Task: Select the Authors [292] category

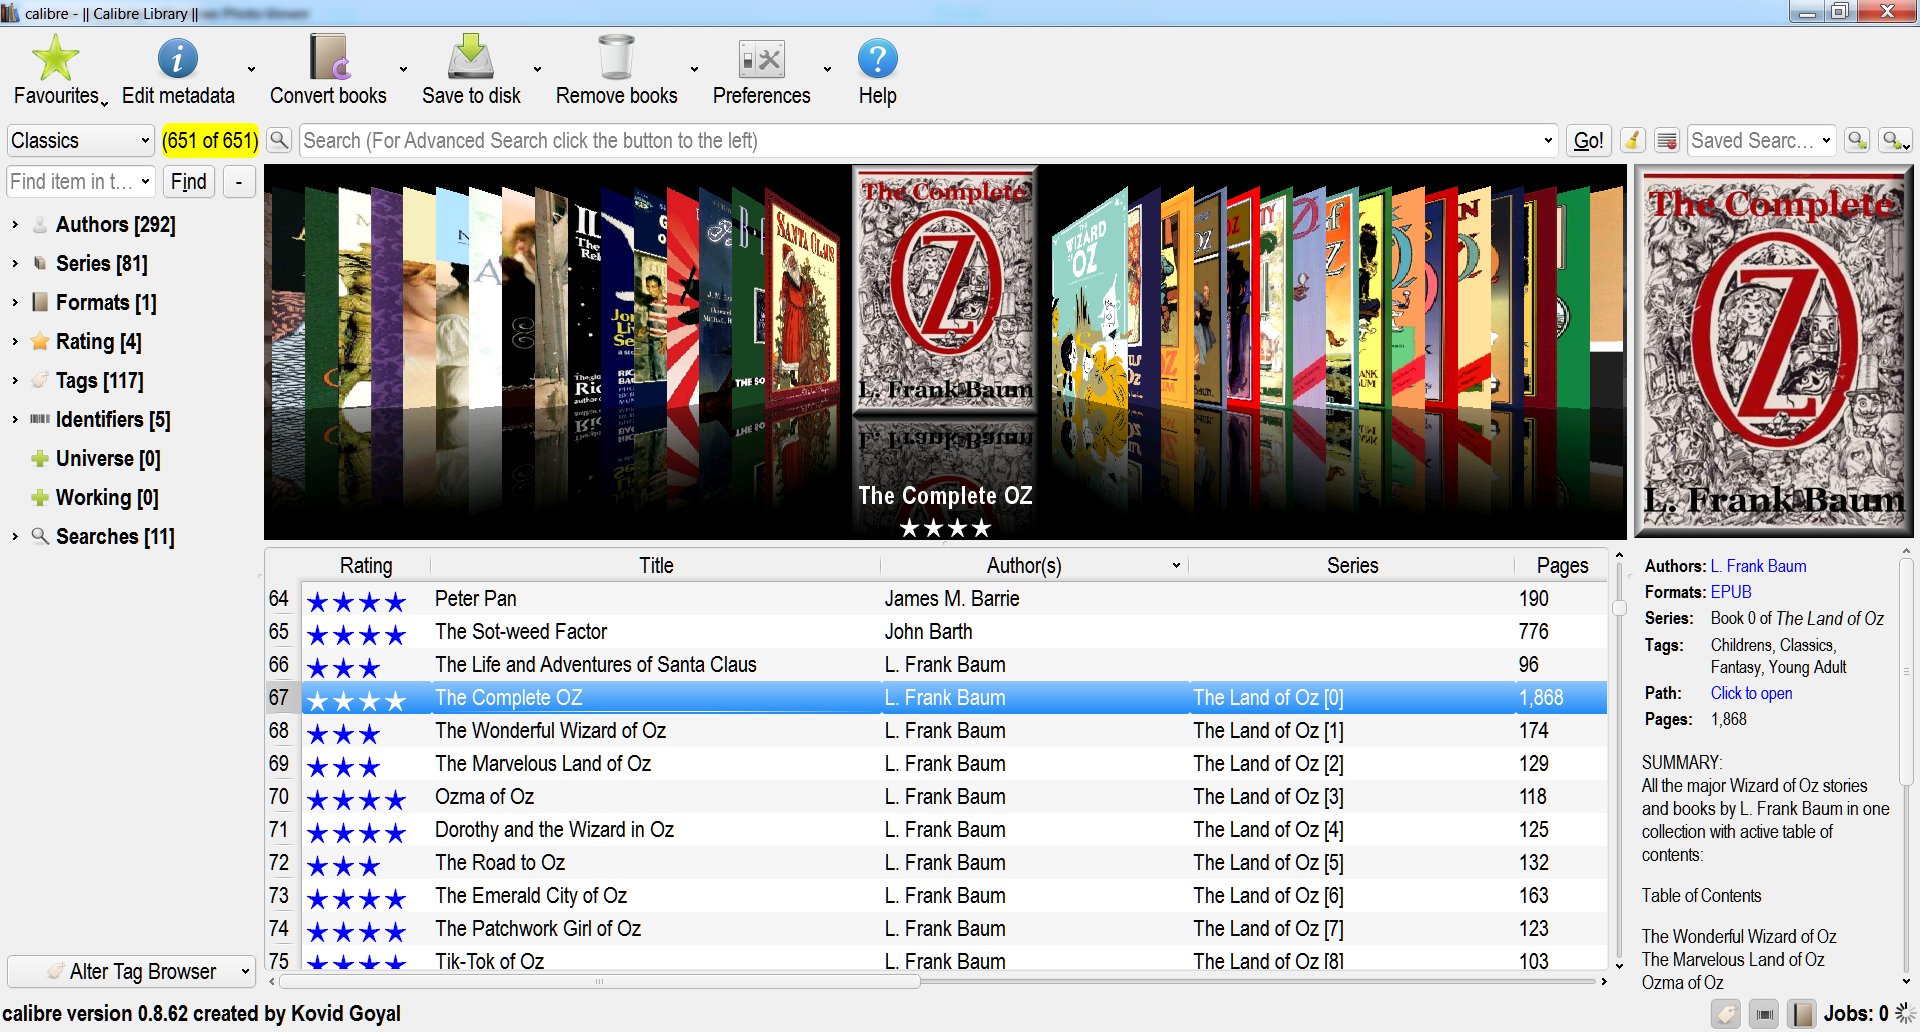Action: point(115,224)
